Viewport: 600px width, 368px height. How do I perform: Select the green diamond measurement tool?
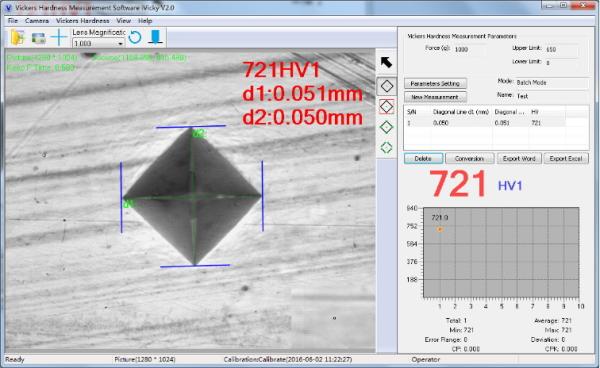pos(386,127)
